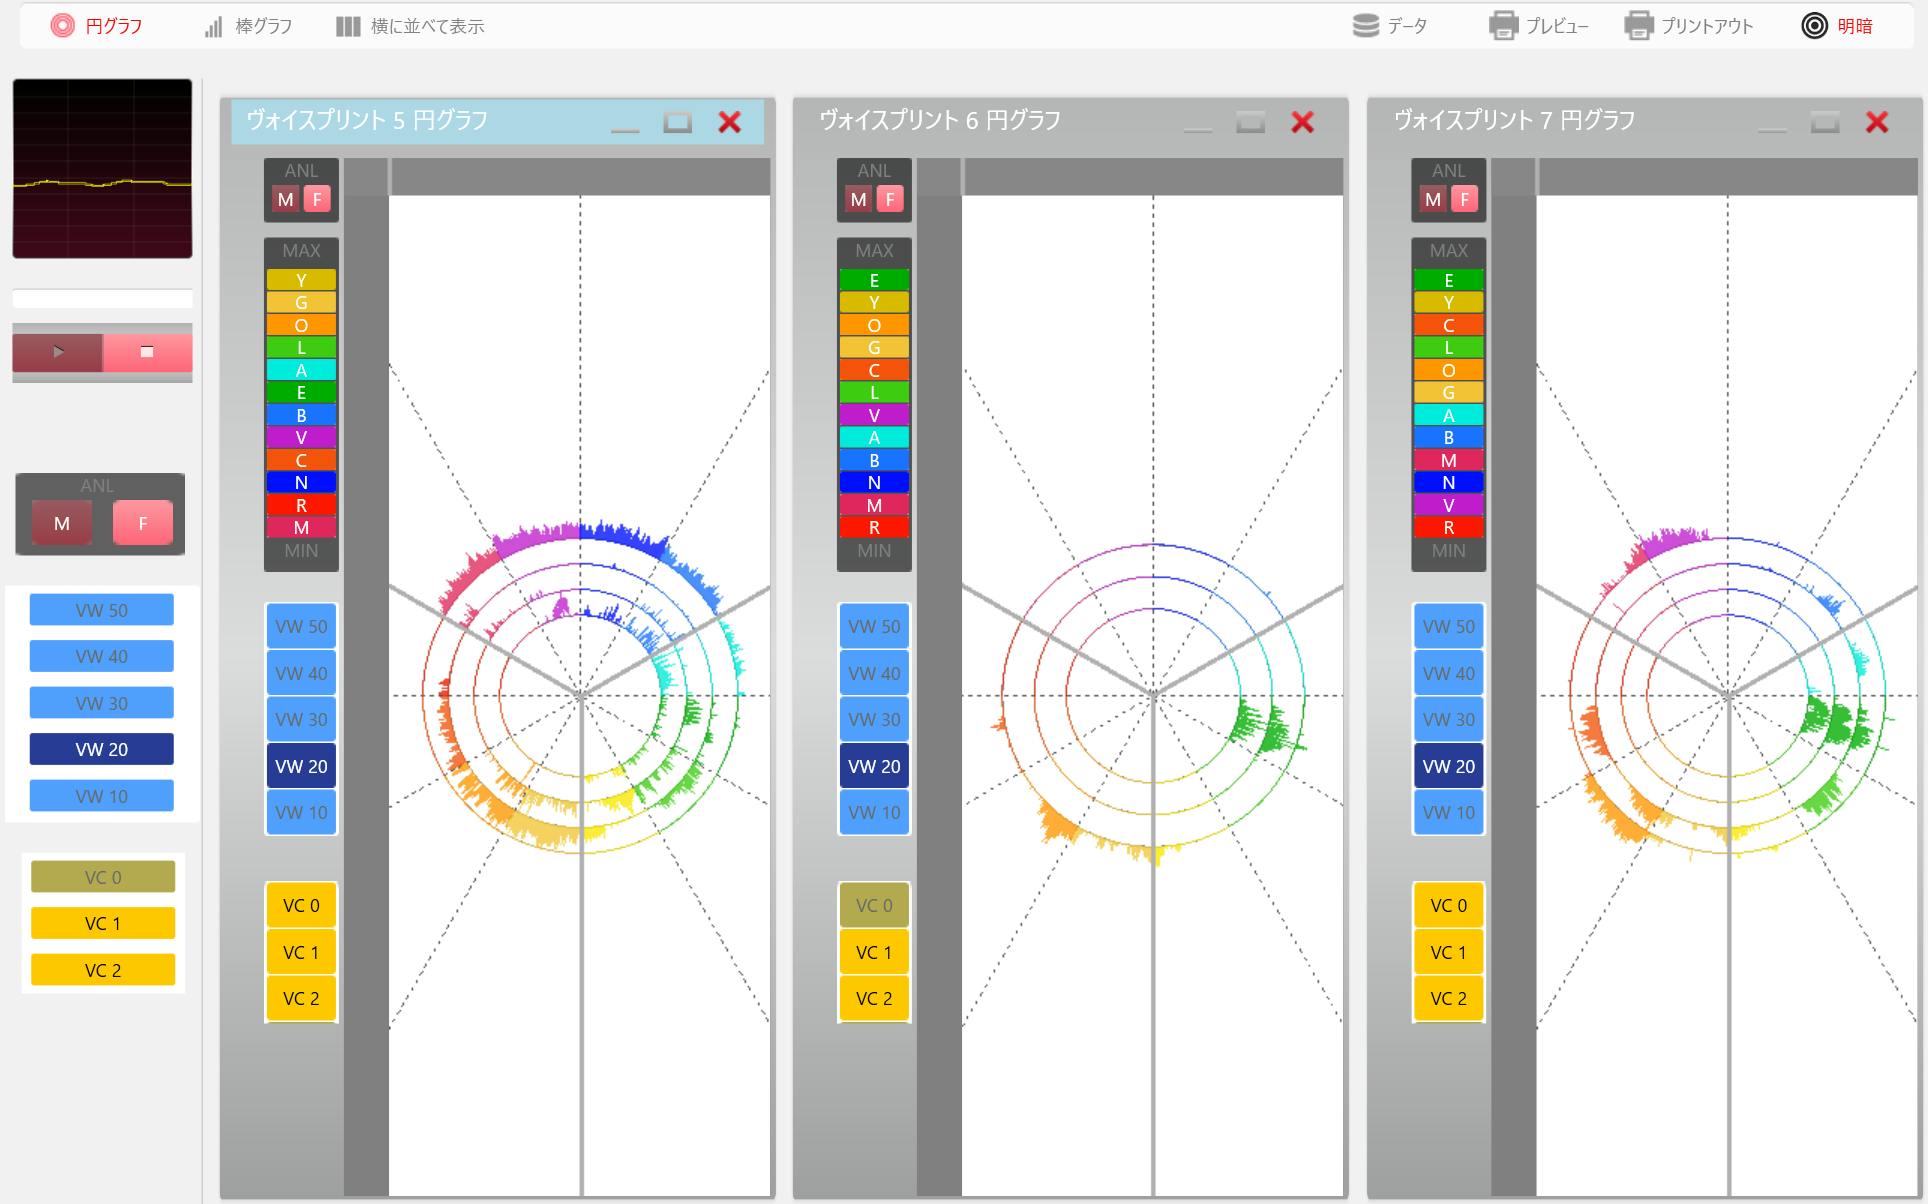Select 横に並べて表示 layout
Image resolution: width=1928 pixels, height=1204 pixels.
point(410,26)
